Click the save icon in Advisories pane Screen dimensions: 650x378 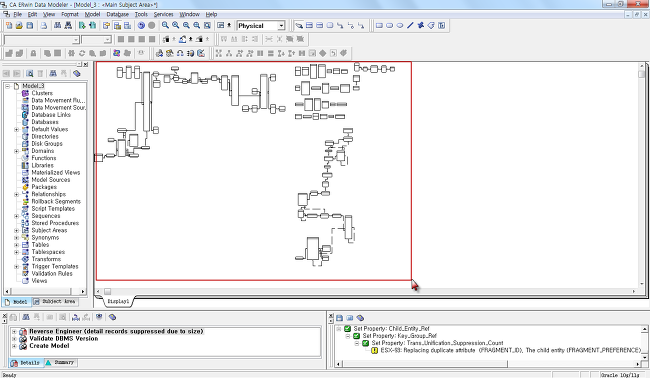tap(340, 318)
